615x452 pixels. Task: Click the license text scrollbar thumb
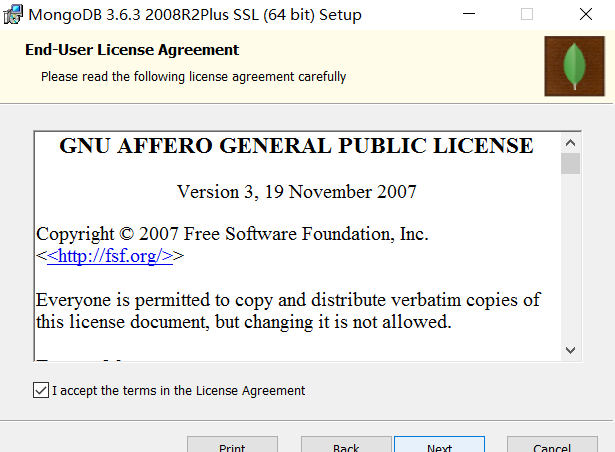click(x=570, y=163)
